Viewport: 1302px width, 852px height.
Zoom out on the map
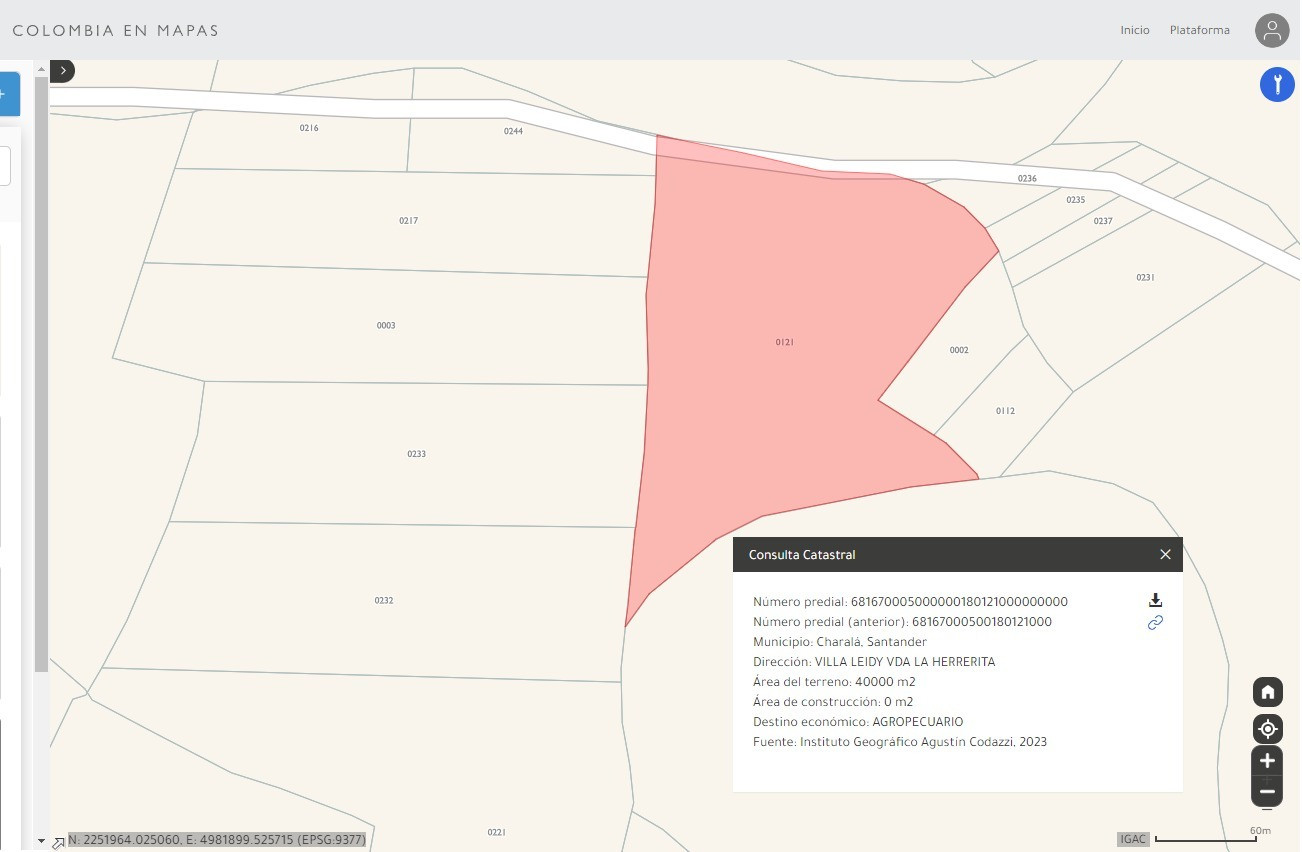tap(1267, 792)
